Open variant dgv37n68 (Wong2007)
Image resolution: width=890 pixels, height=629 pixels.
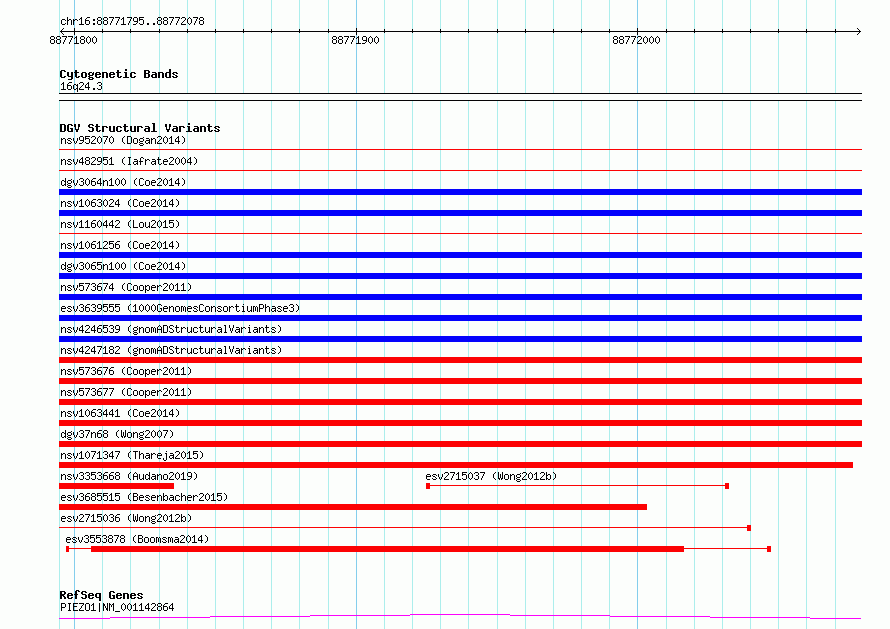(x=117, y=434)
